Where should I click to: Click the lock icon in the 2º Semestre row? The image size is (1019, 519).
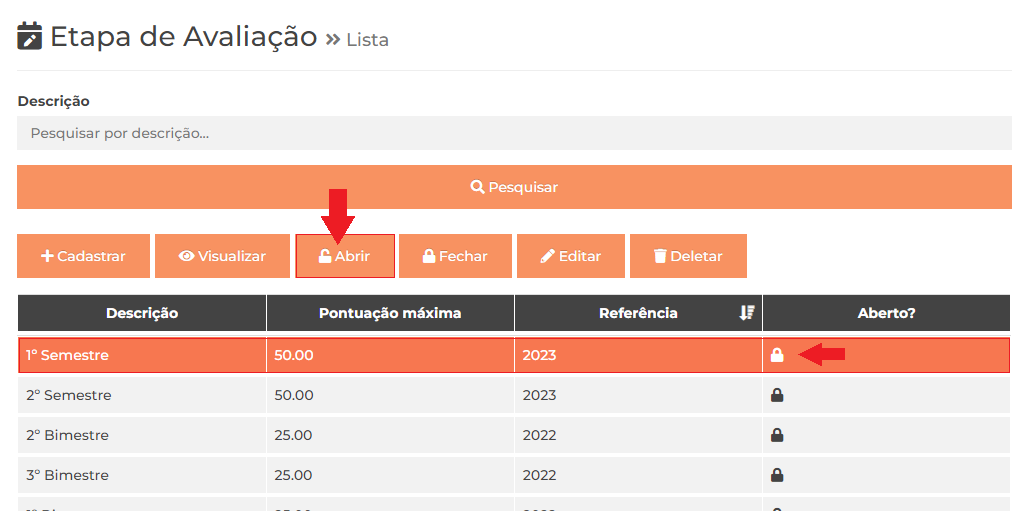tap(777, 395)
